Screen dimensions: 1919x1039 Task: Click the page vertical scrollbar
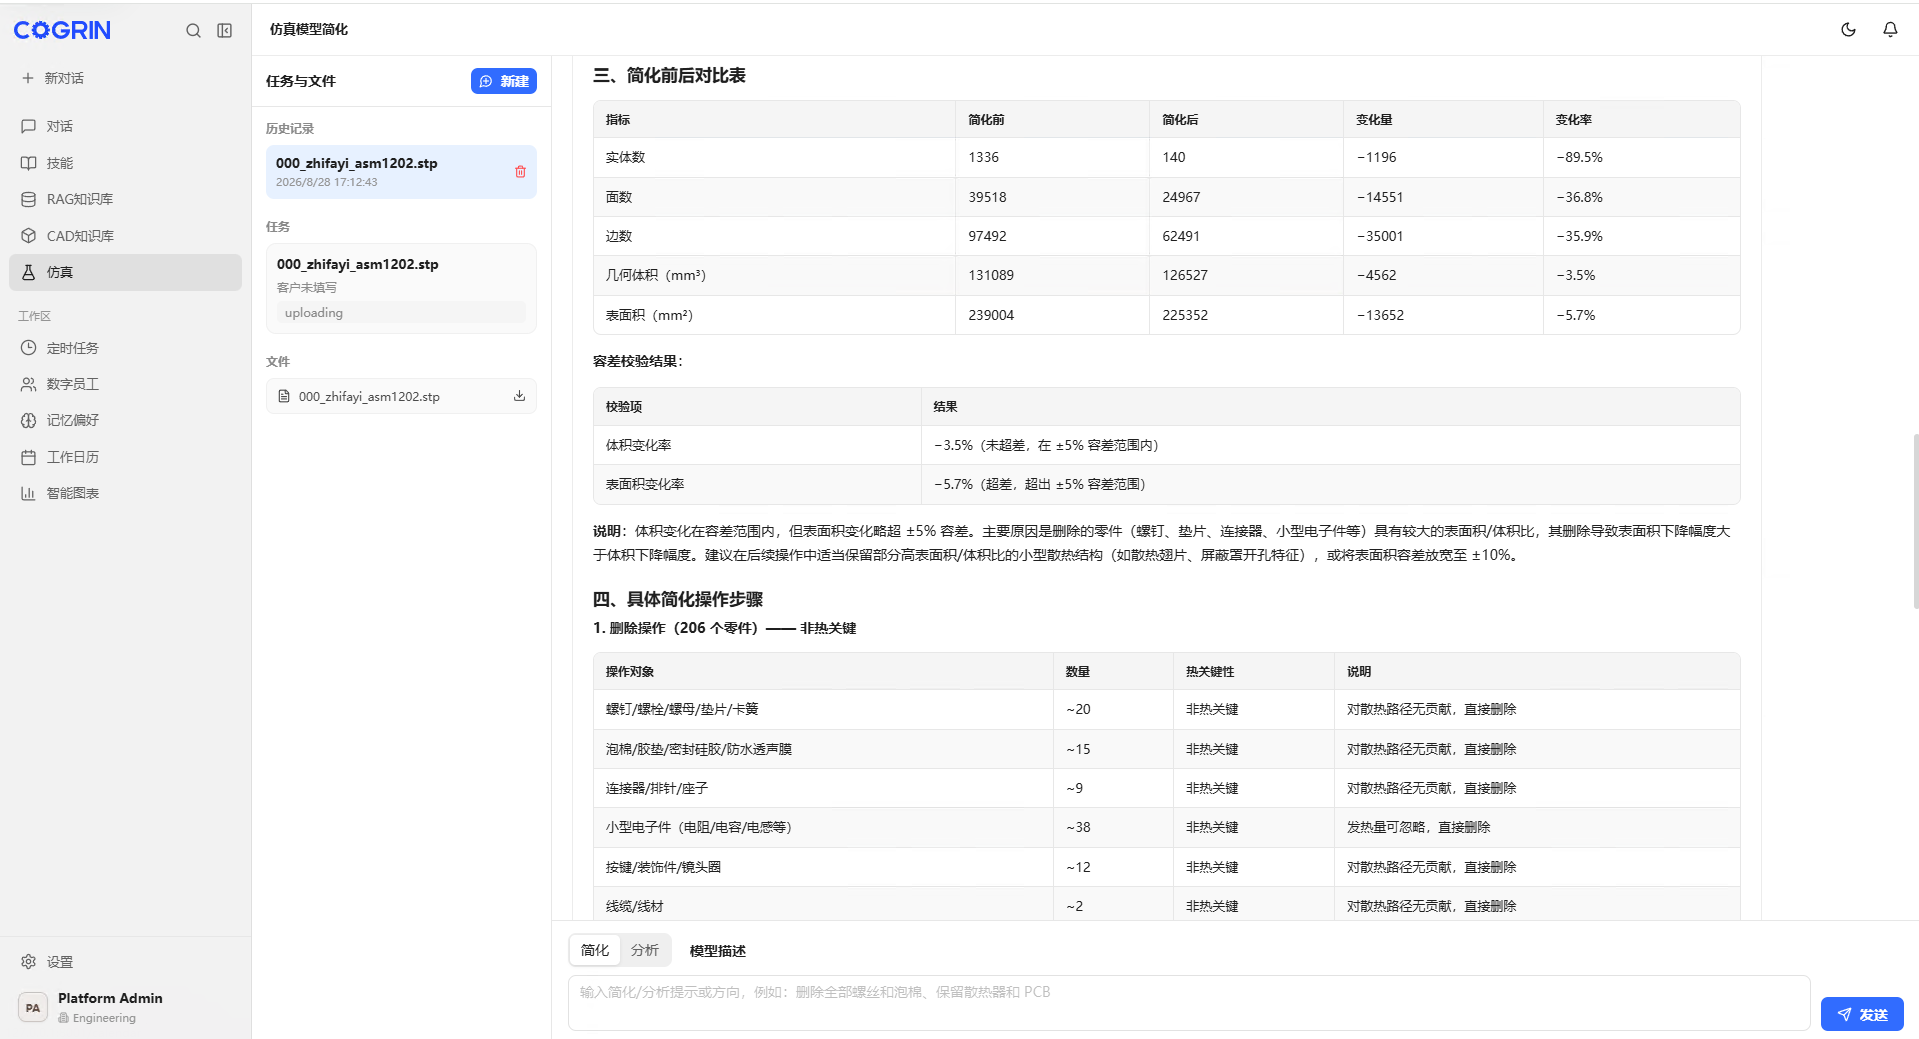click(x=1914, y=520)
